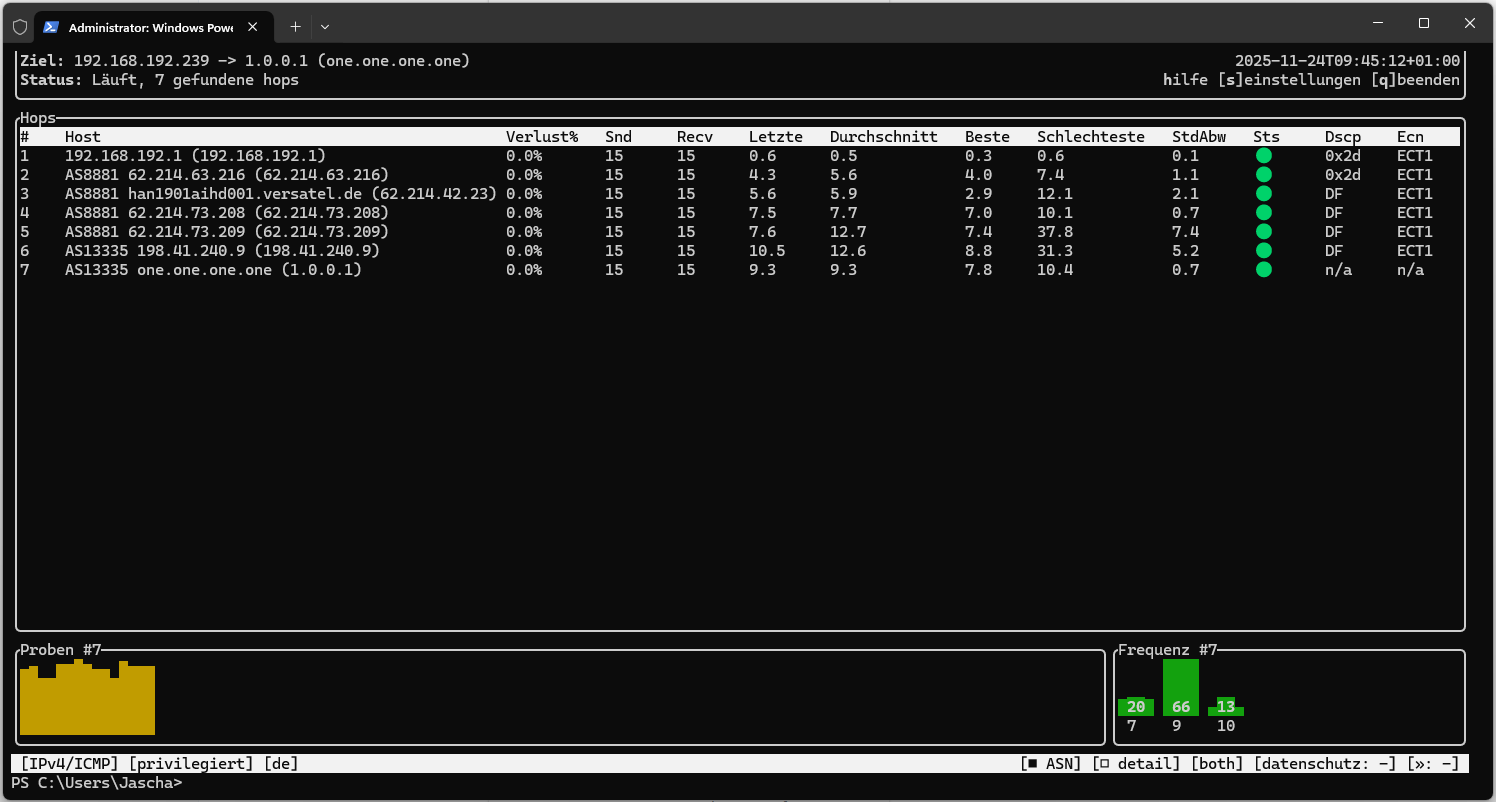Click the Frequenz #7 panel title
Viewport: 1496px width, 802px height.
click(x=1168, y=650)
